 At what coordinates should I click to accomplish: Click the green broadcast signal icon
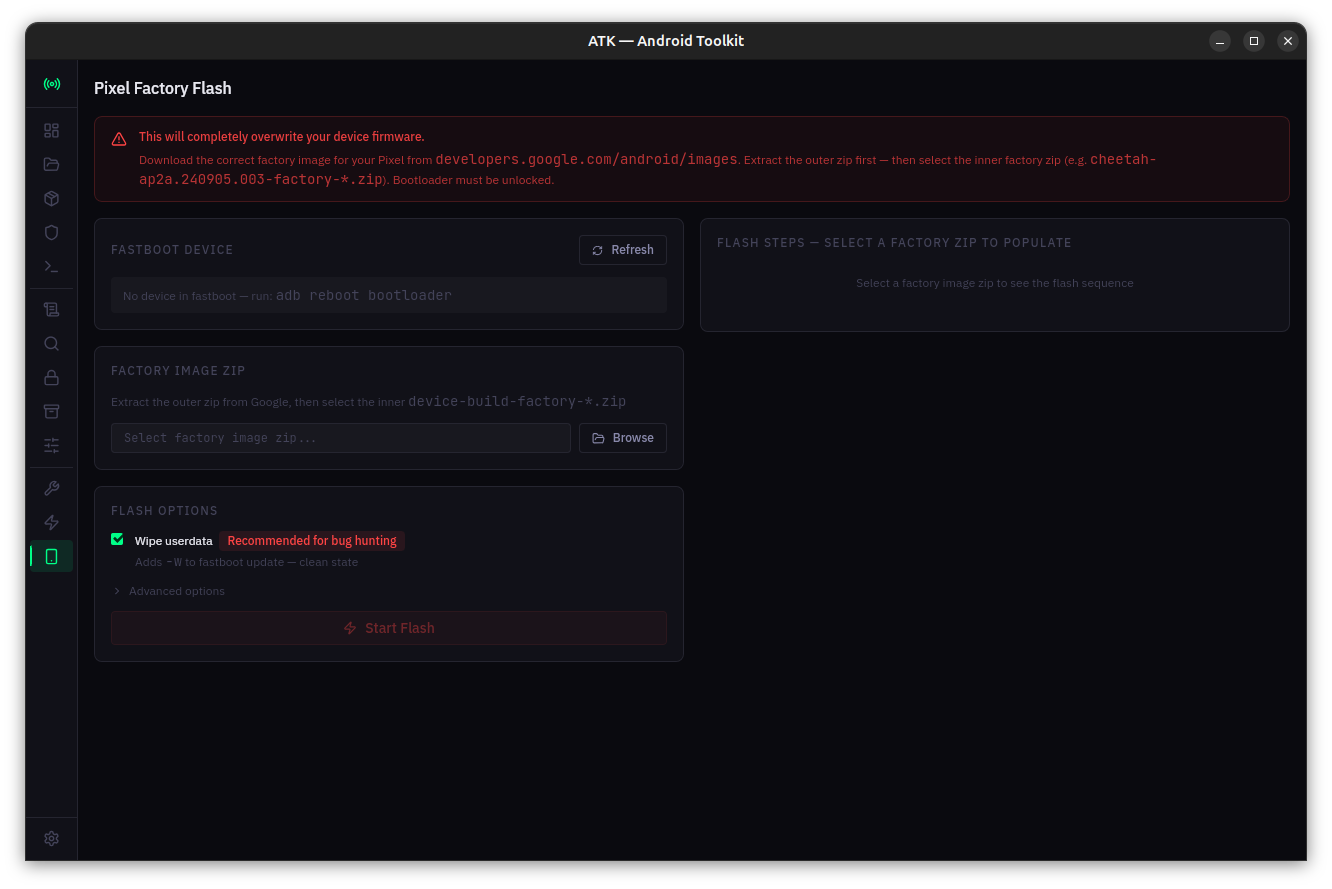pos(52,84)
